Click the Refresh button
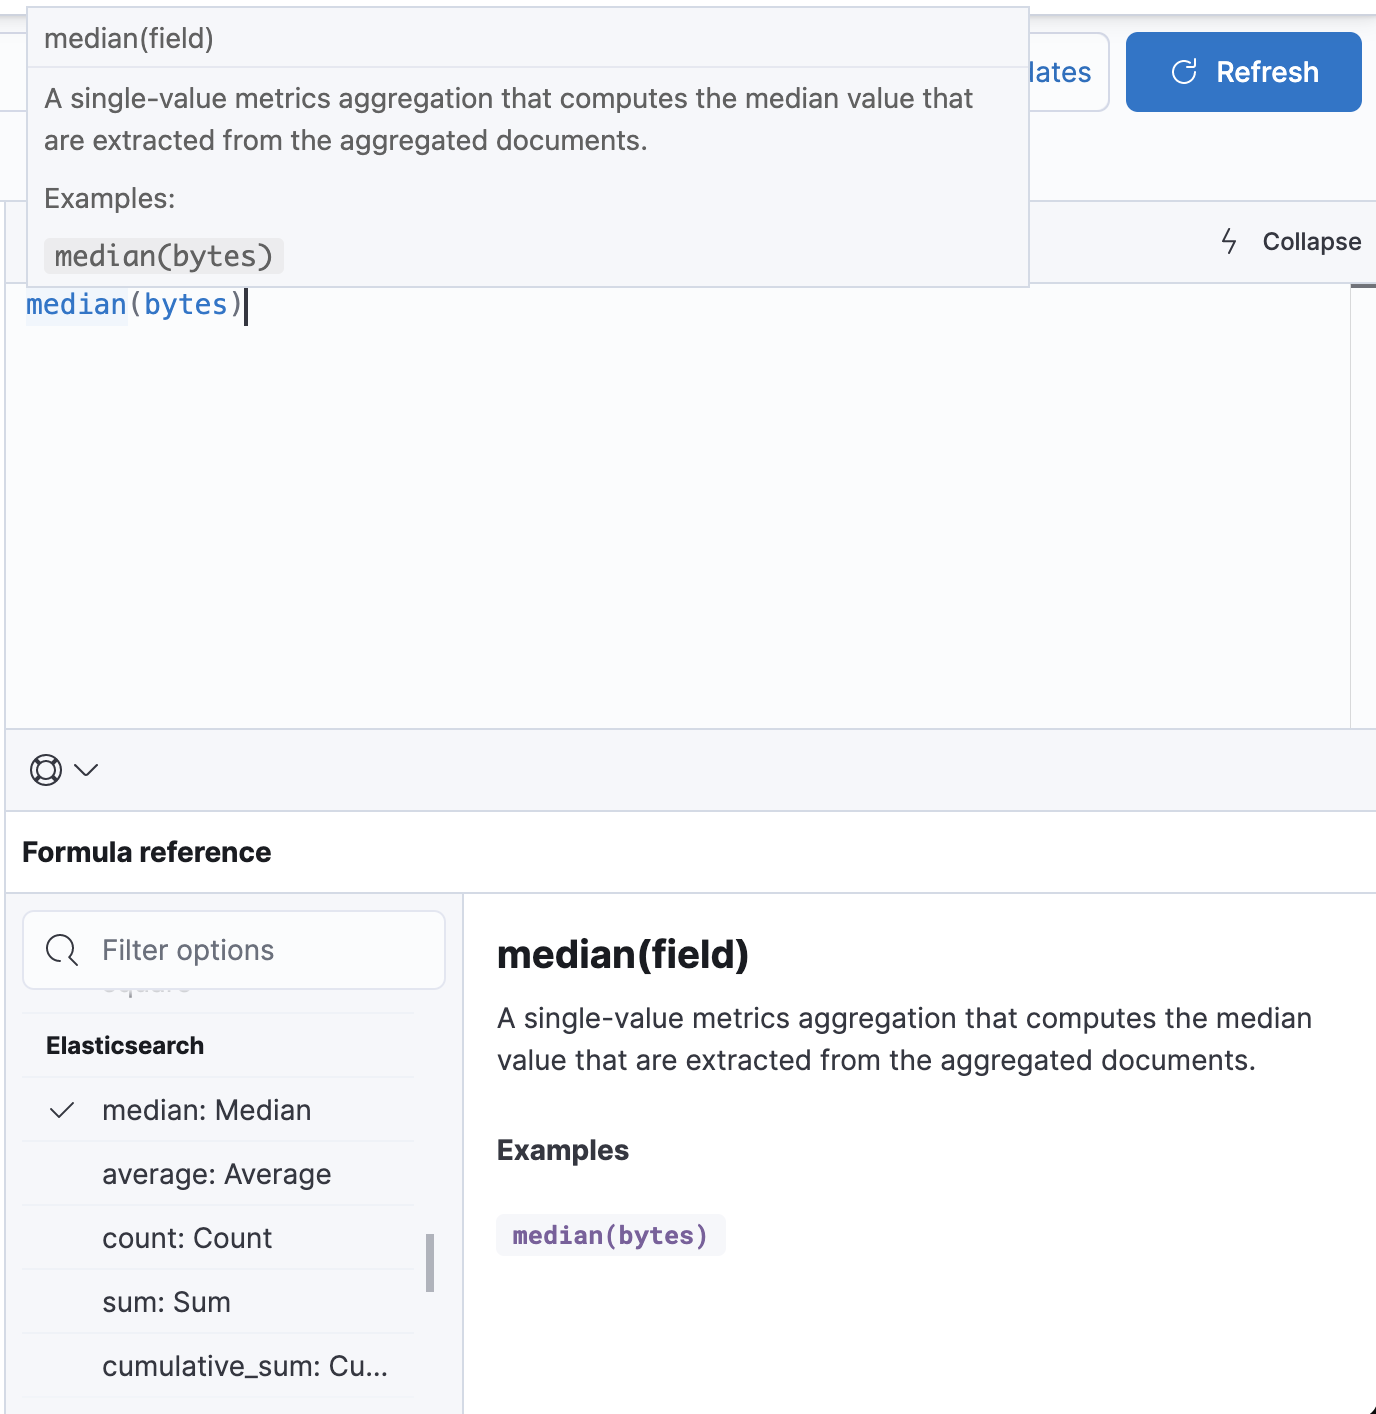 point(1243,72)
